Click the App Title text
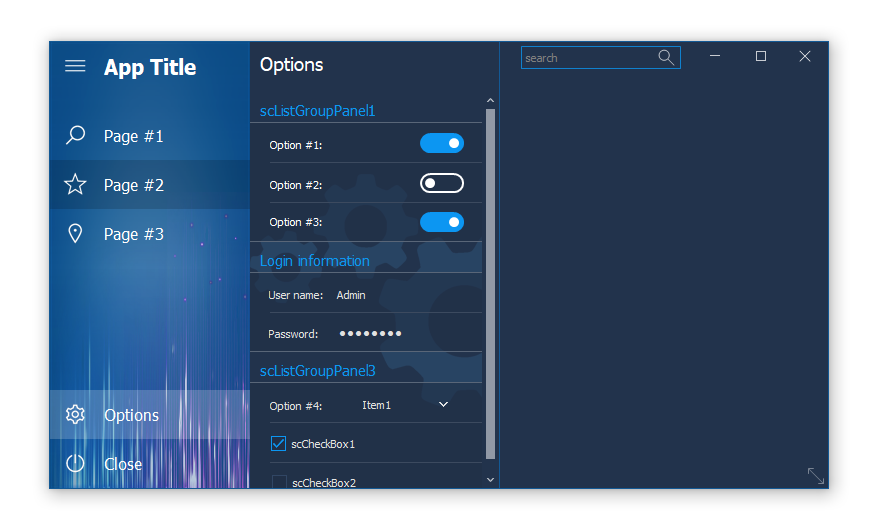Screen dimensions: 880x530 pos(150,67)
